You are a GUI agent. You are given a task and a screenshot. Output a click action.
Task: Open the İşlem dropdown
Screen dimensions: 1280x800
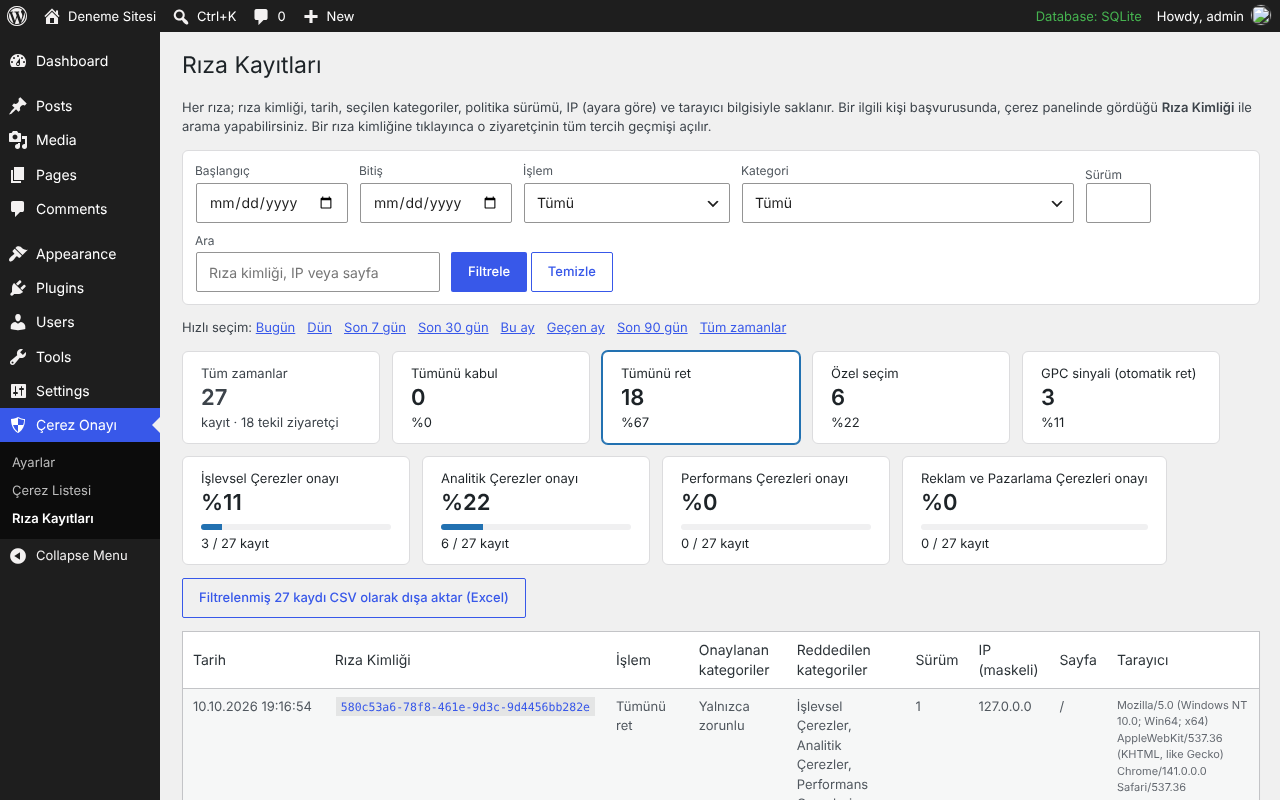627,203
